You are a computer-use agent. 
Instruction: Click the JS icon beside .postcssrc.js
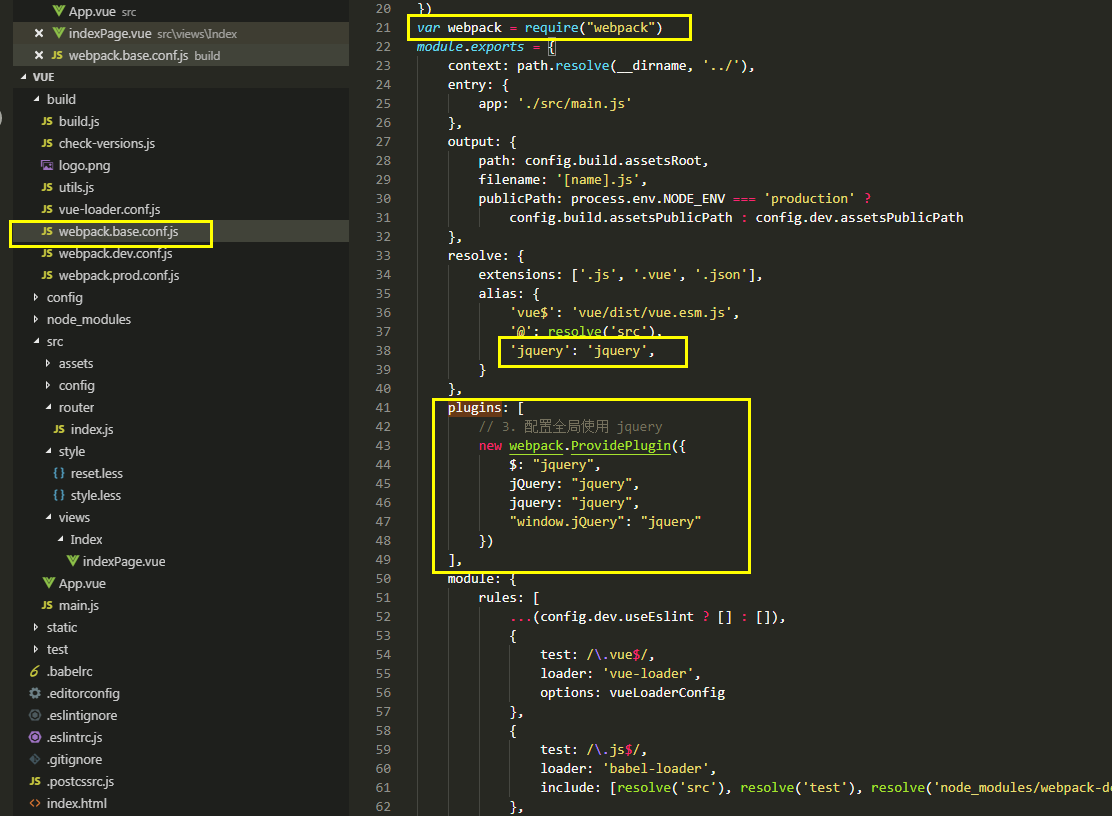coord(35,781)
